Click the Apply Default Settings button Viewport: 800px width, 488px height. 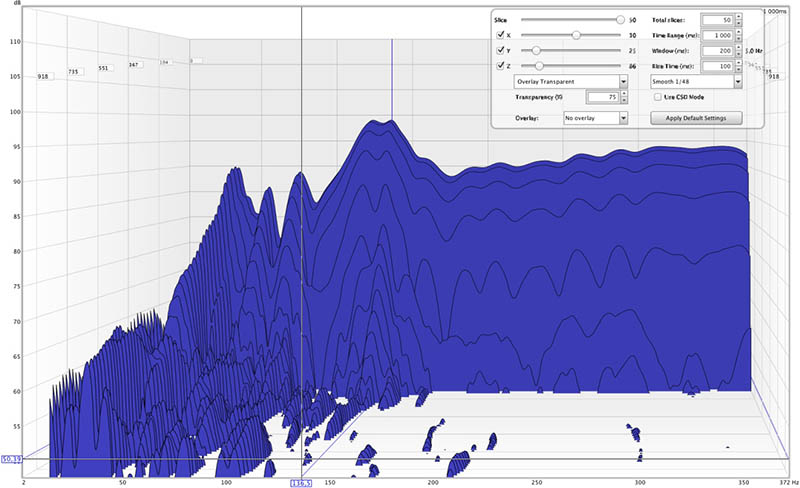(x=696, y=118)
